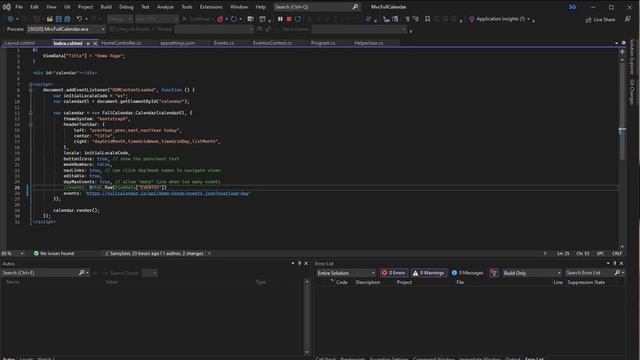The image size is (640, 360).
Task: Click the search magnifier icon in title bar
Action: (355, 7)
